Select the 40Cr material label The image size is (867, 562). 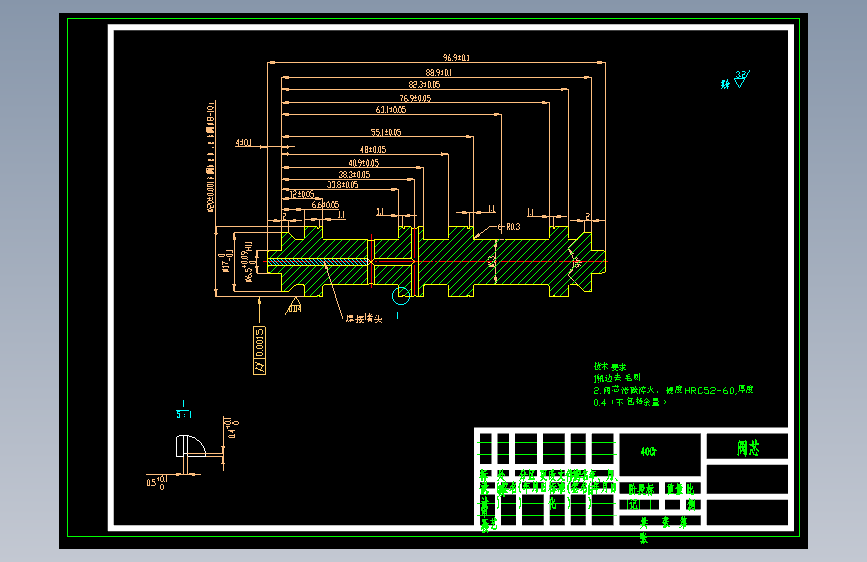click(x=649, y=452)
